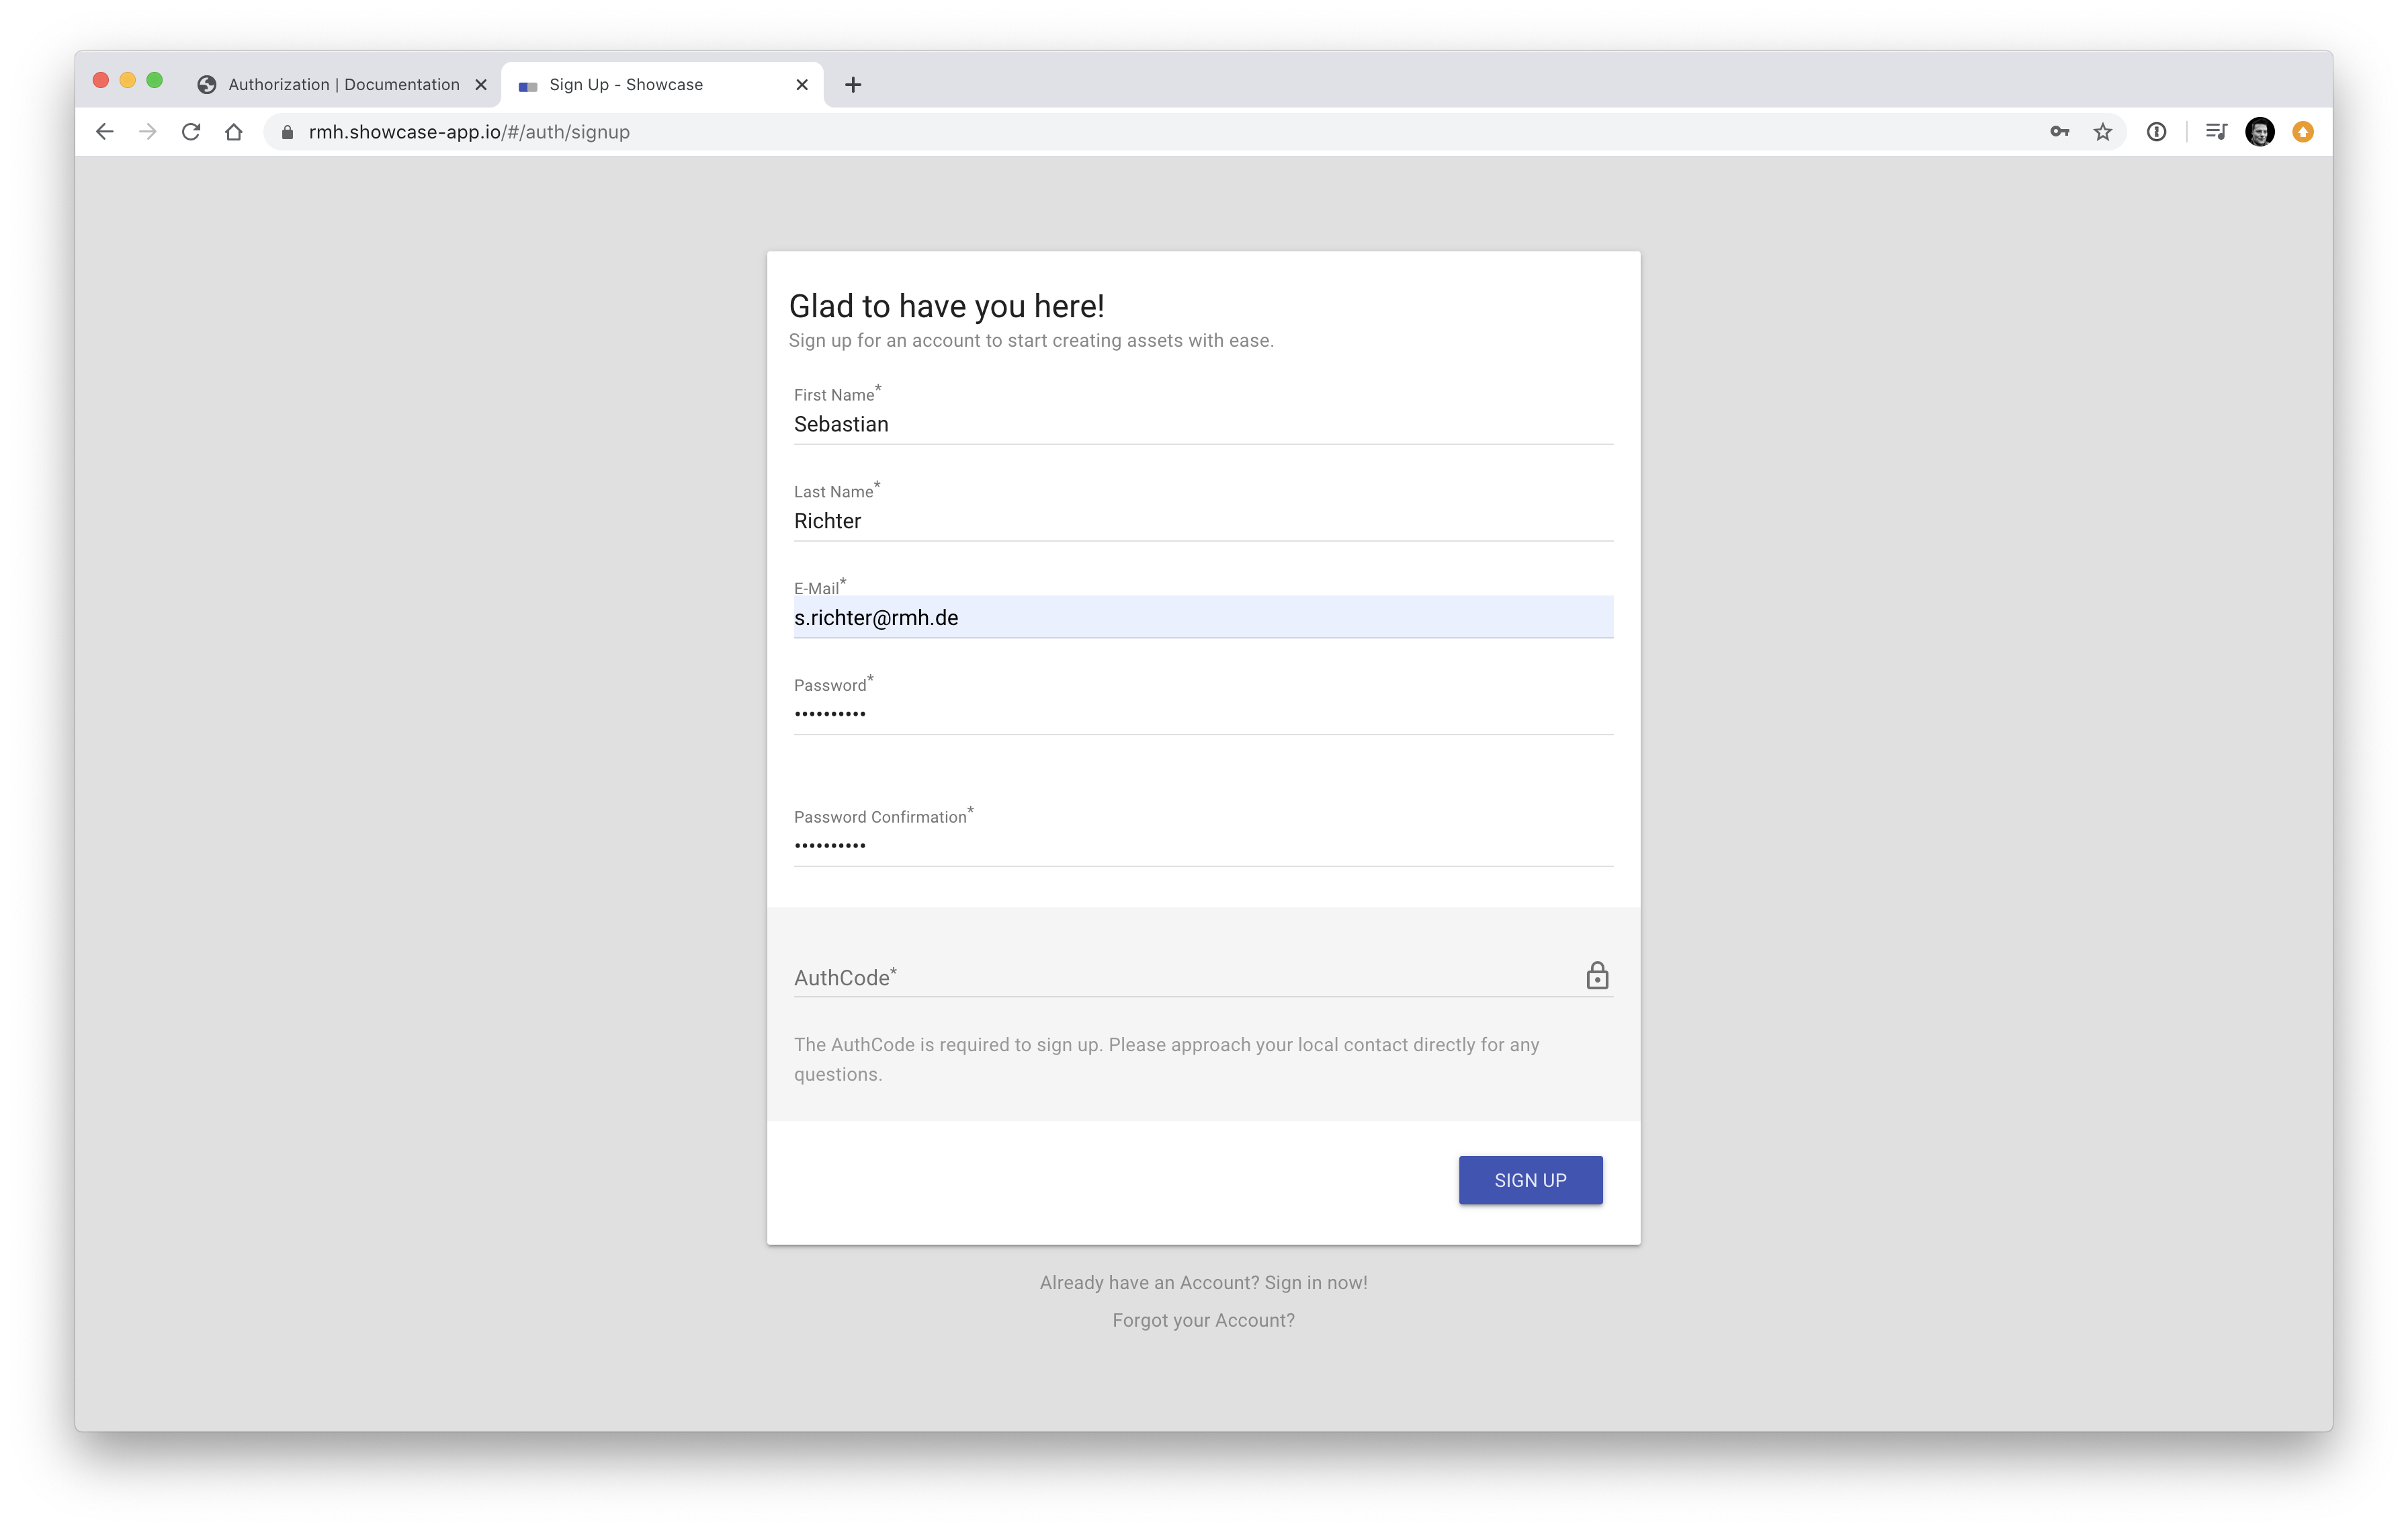The image size is (2408, 1531).
Task: Select the Sign Up - Showcase tab
Action: click(x=661, y=85)
